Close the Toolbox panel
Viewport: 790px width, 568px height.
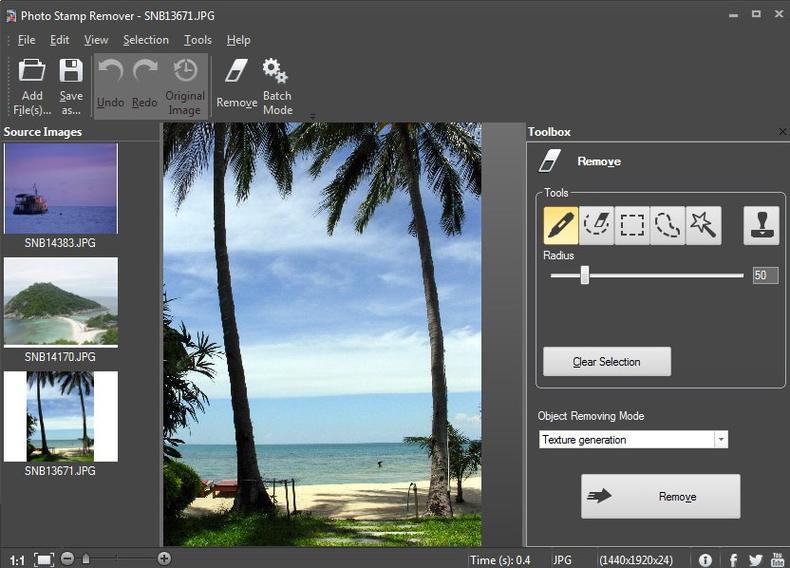point(782,132)
